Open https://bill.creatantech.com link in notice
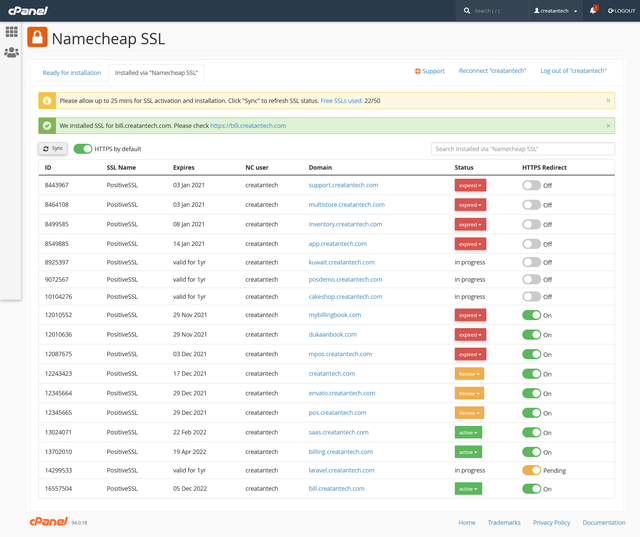This screenshot has height=537, width=640. (x=248, y=126)
